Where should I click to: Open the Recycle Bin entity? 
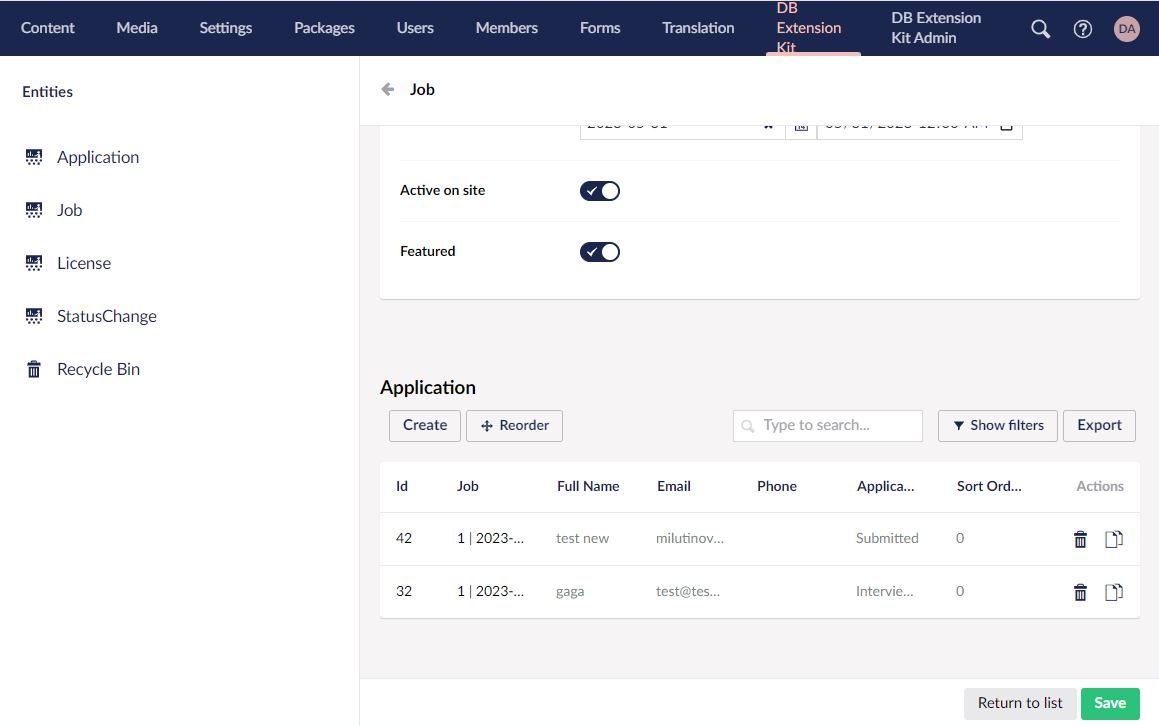pos(98,369)
